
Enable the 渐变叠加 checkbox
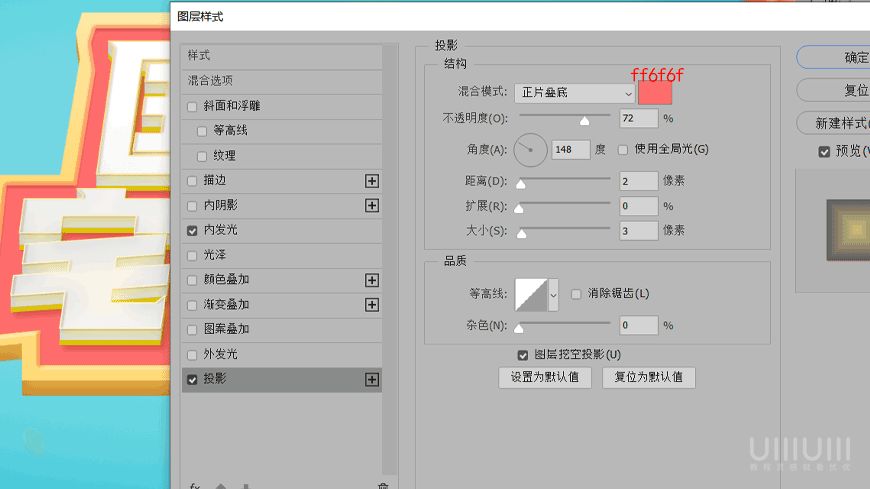[x=192, y=305]
